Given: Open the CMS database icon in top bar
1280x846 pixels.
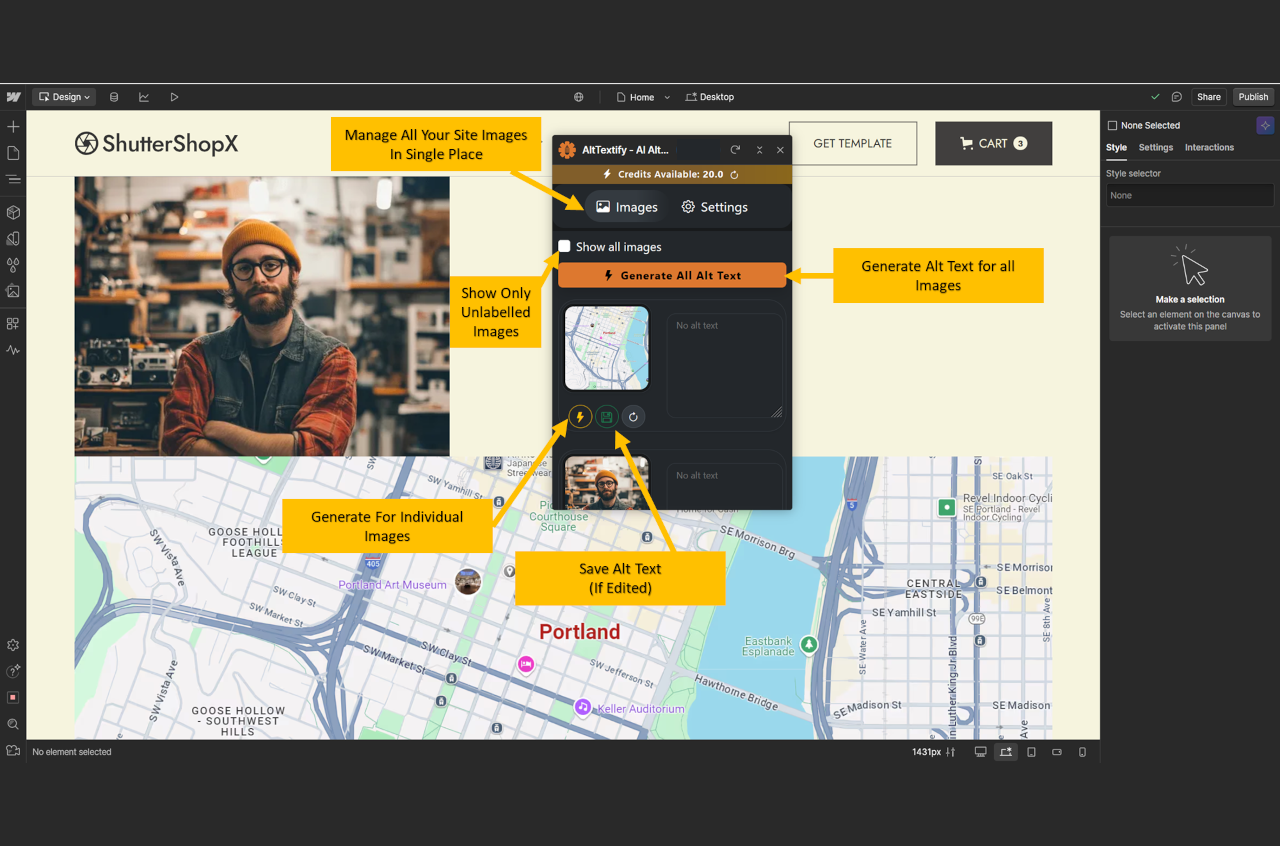Looking at the screenshot, I should click(x=114, y=97).
